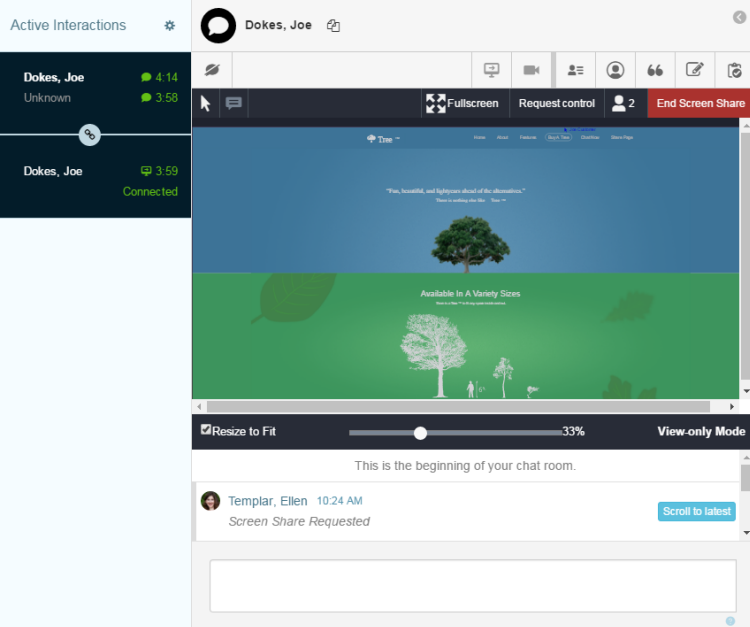Uncheck the Resize to Fit checkbox
The width and height of the screenshot is (750, 627).
[206, 430]
